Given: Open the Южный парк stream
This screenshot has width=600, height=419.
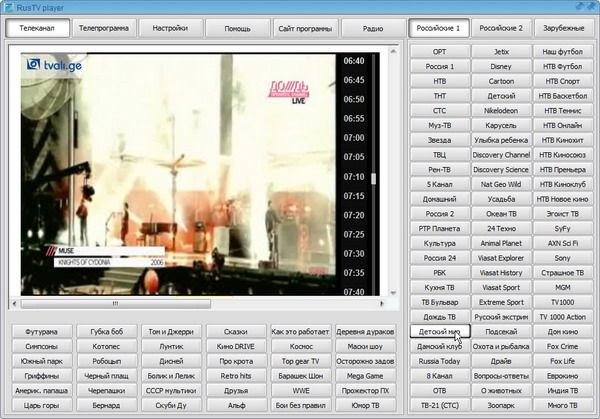Looking at the screenshot, I should 42,361.
